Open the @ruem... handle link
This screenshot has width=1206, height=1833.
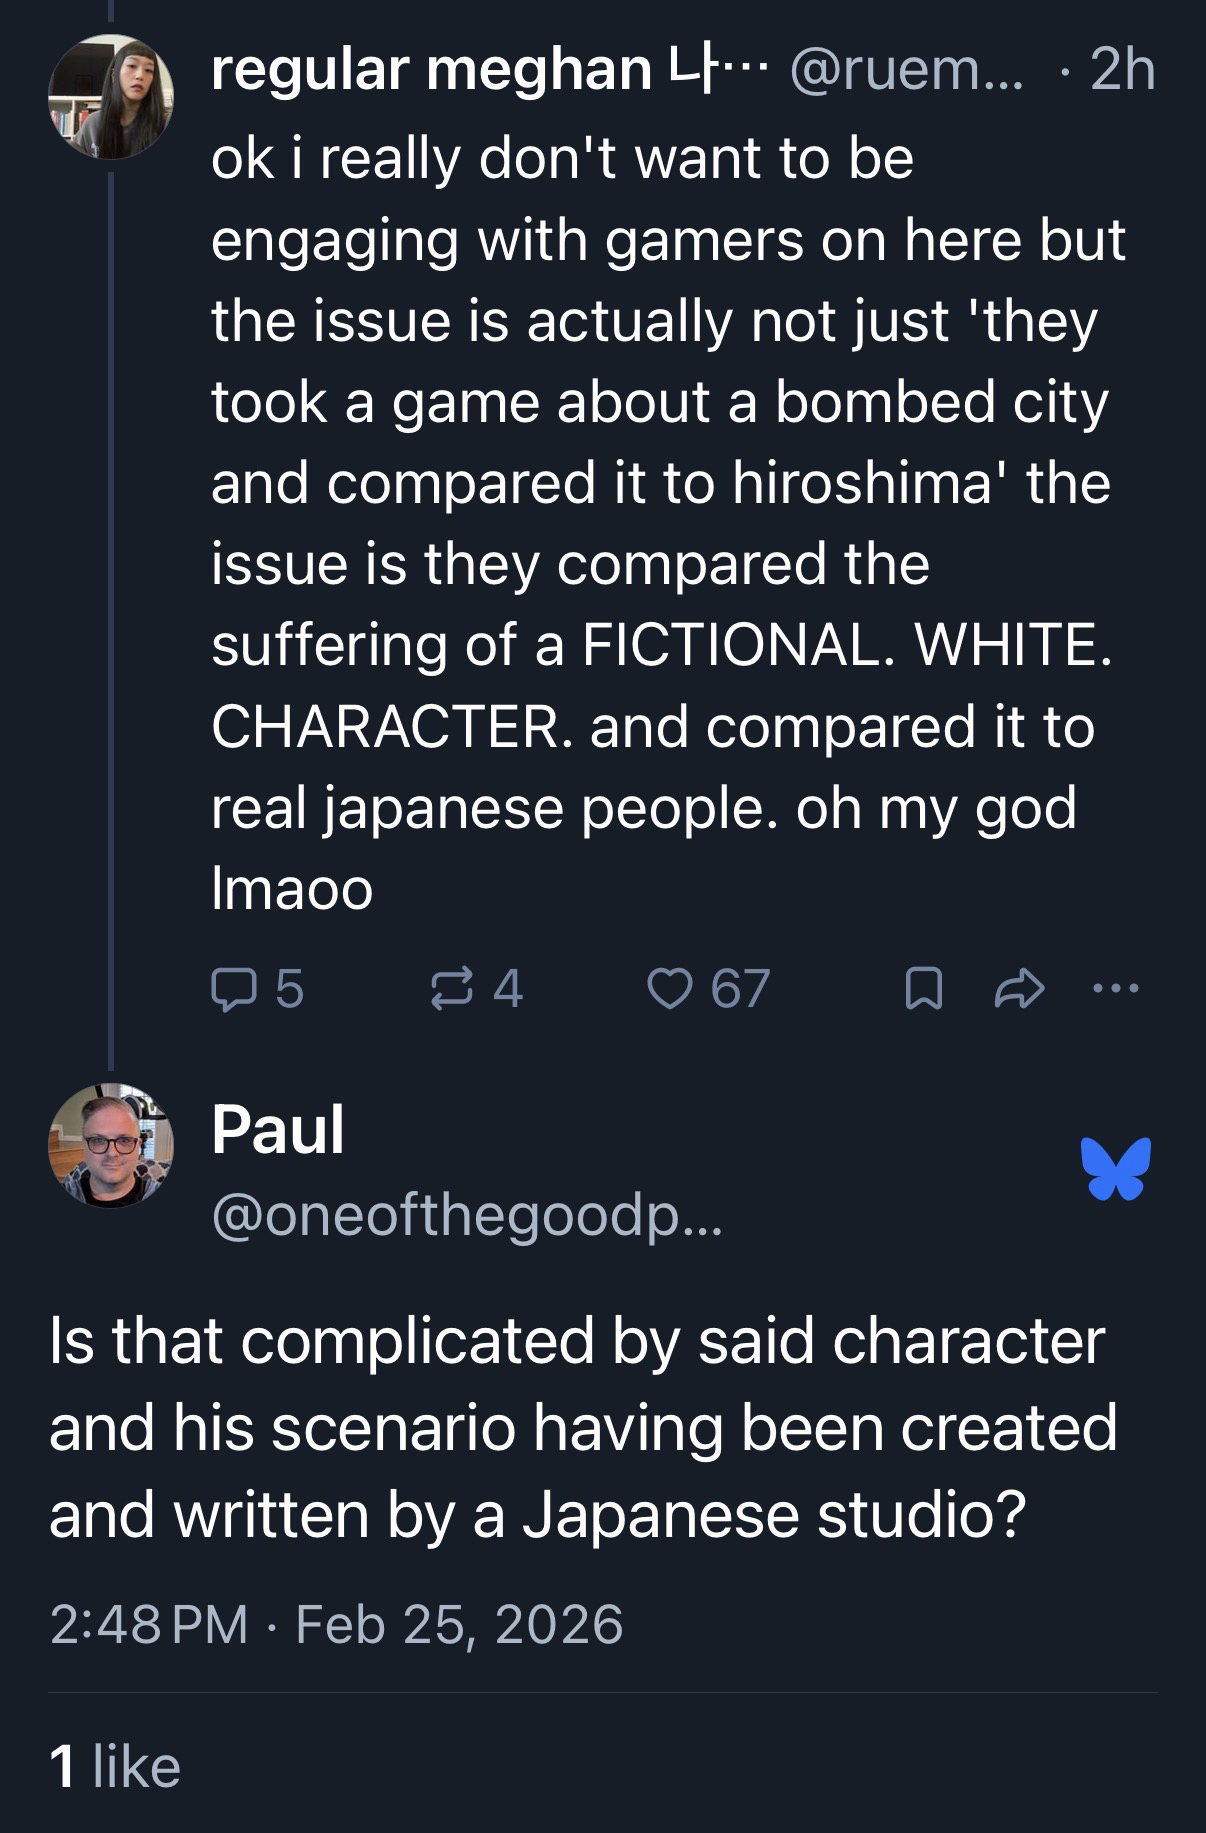point(906,71)
